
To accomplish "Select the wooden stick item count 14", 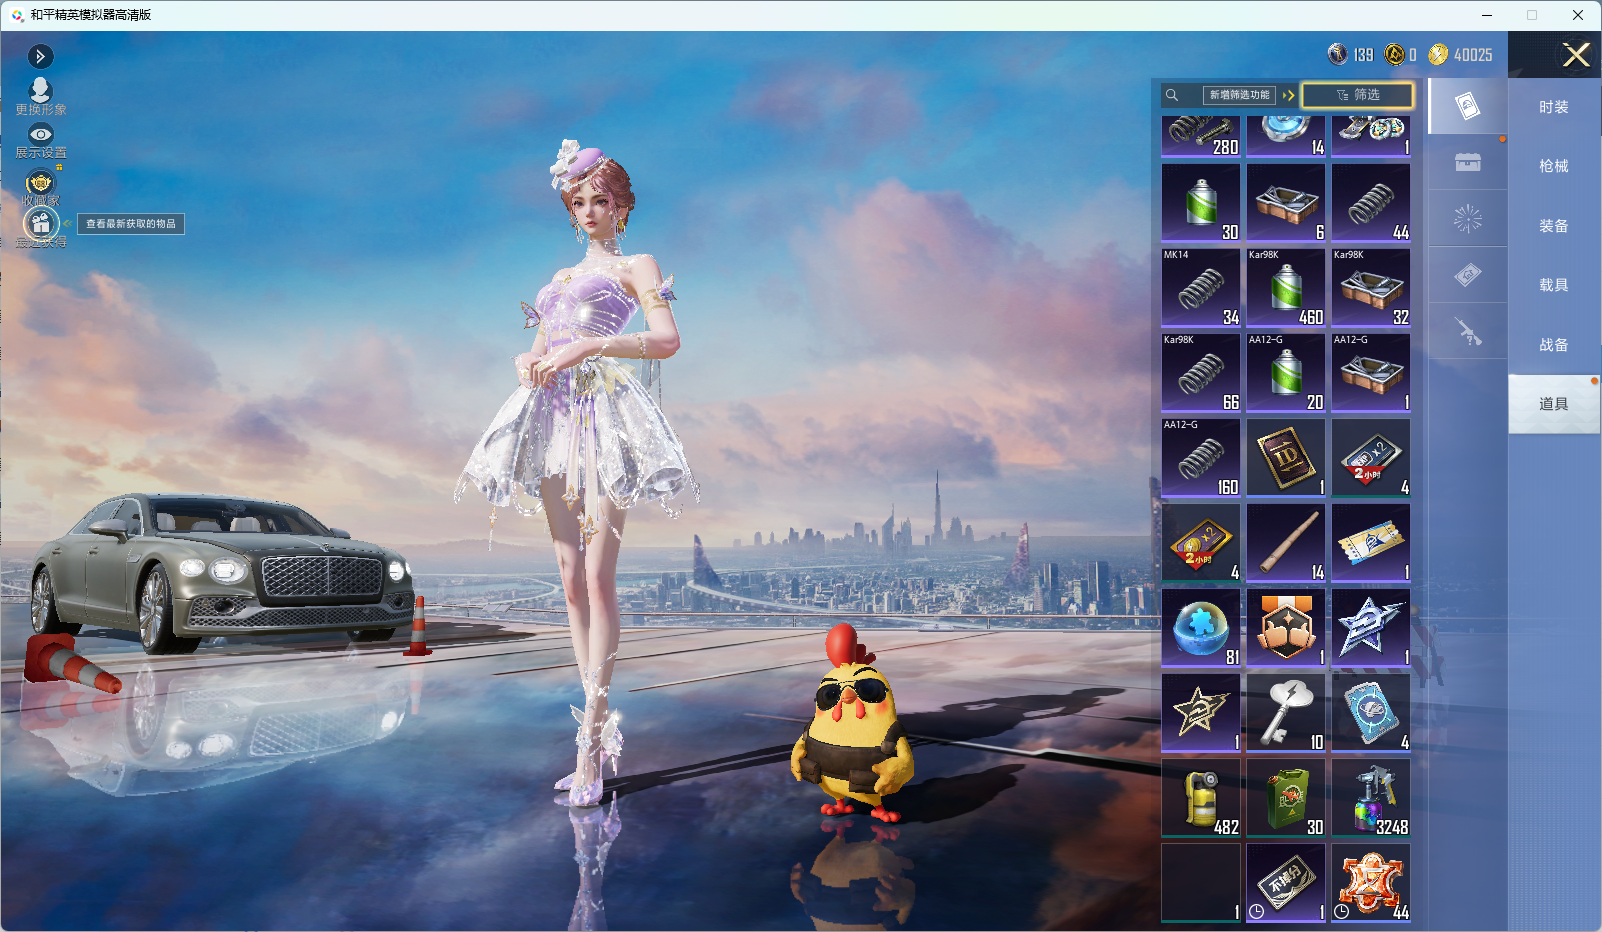I will coord(1286,543).
